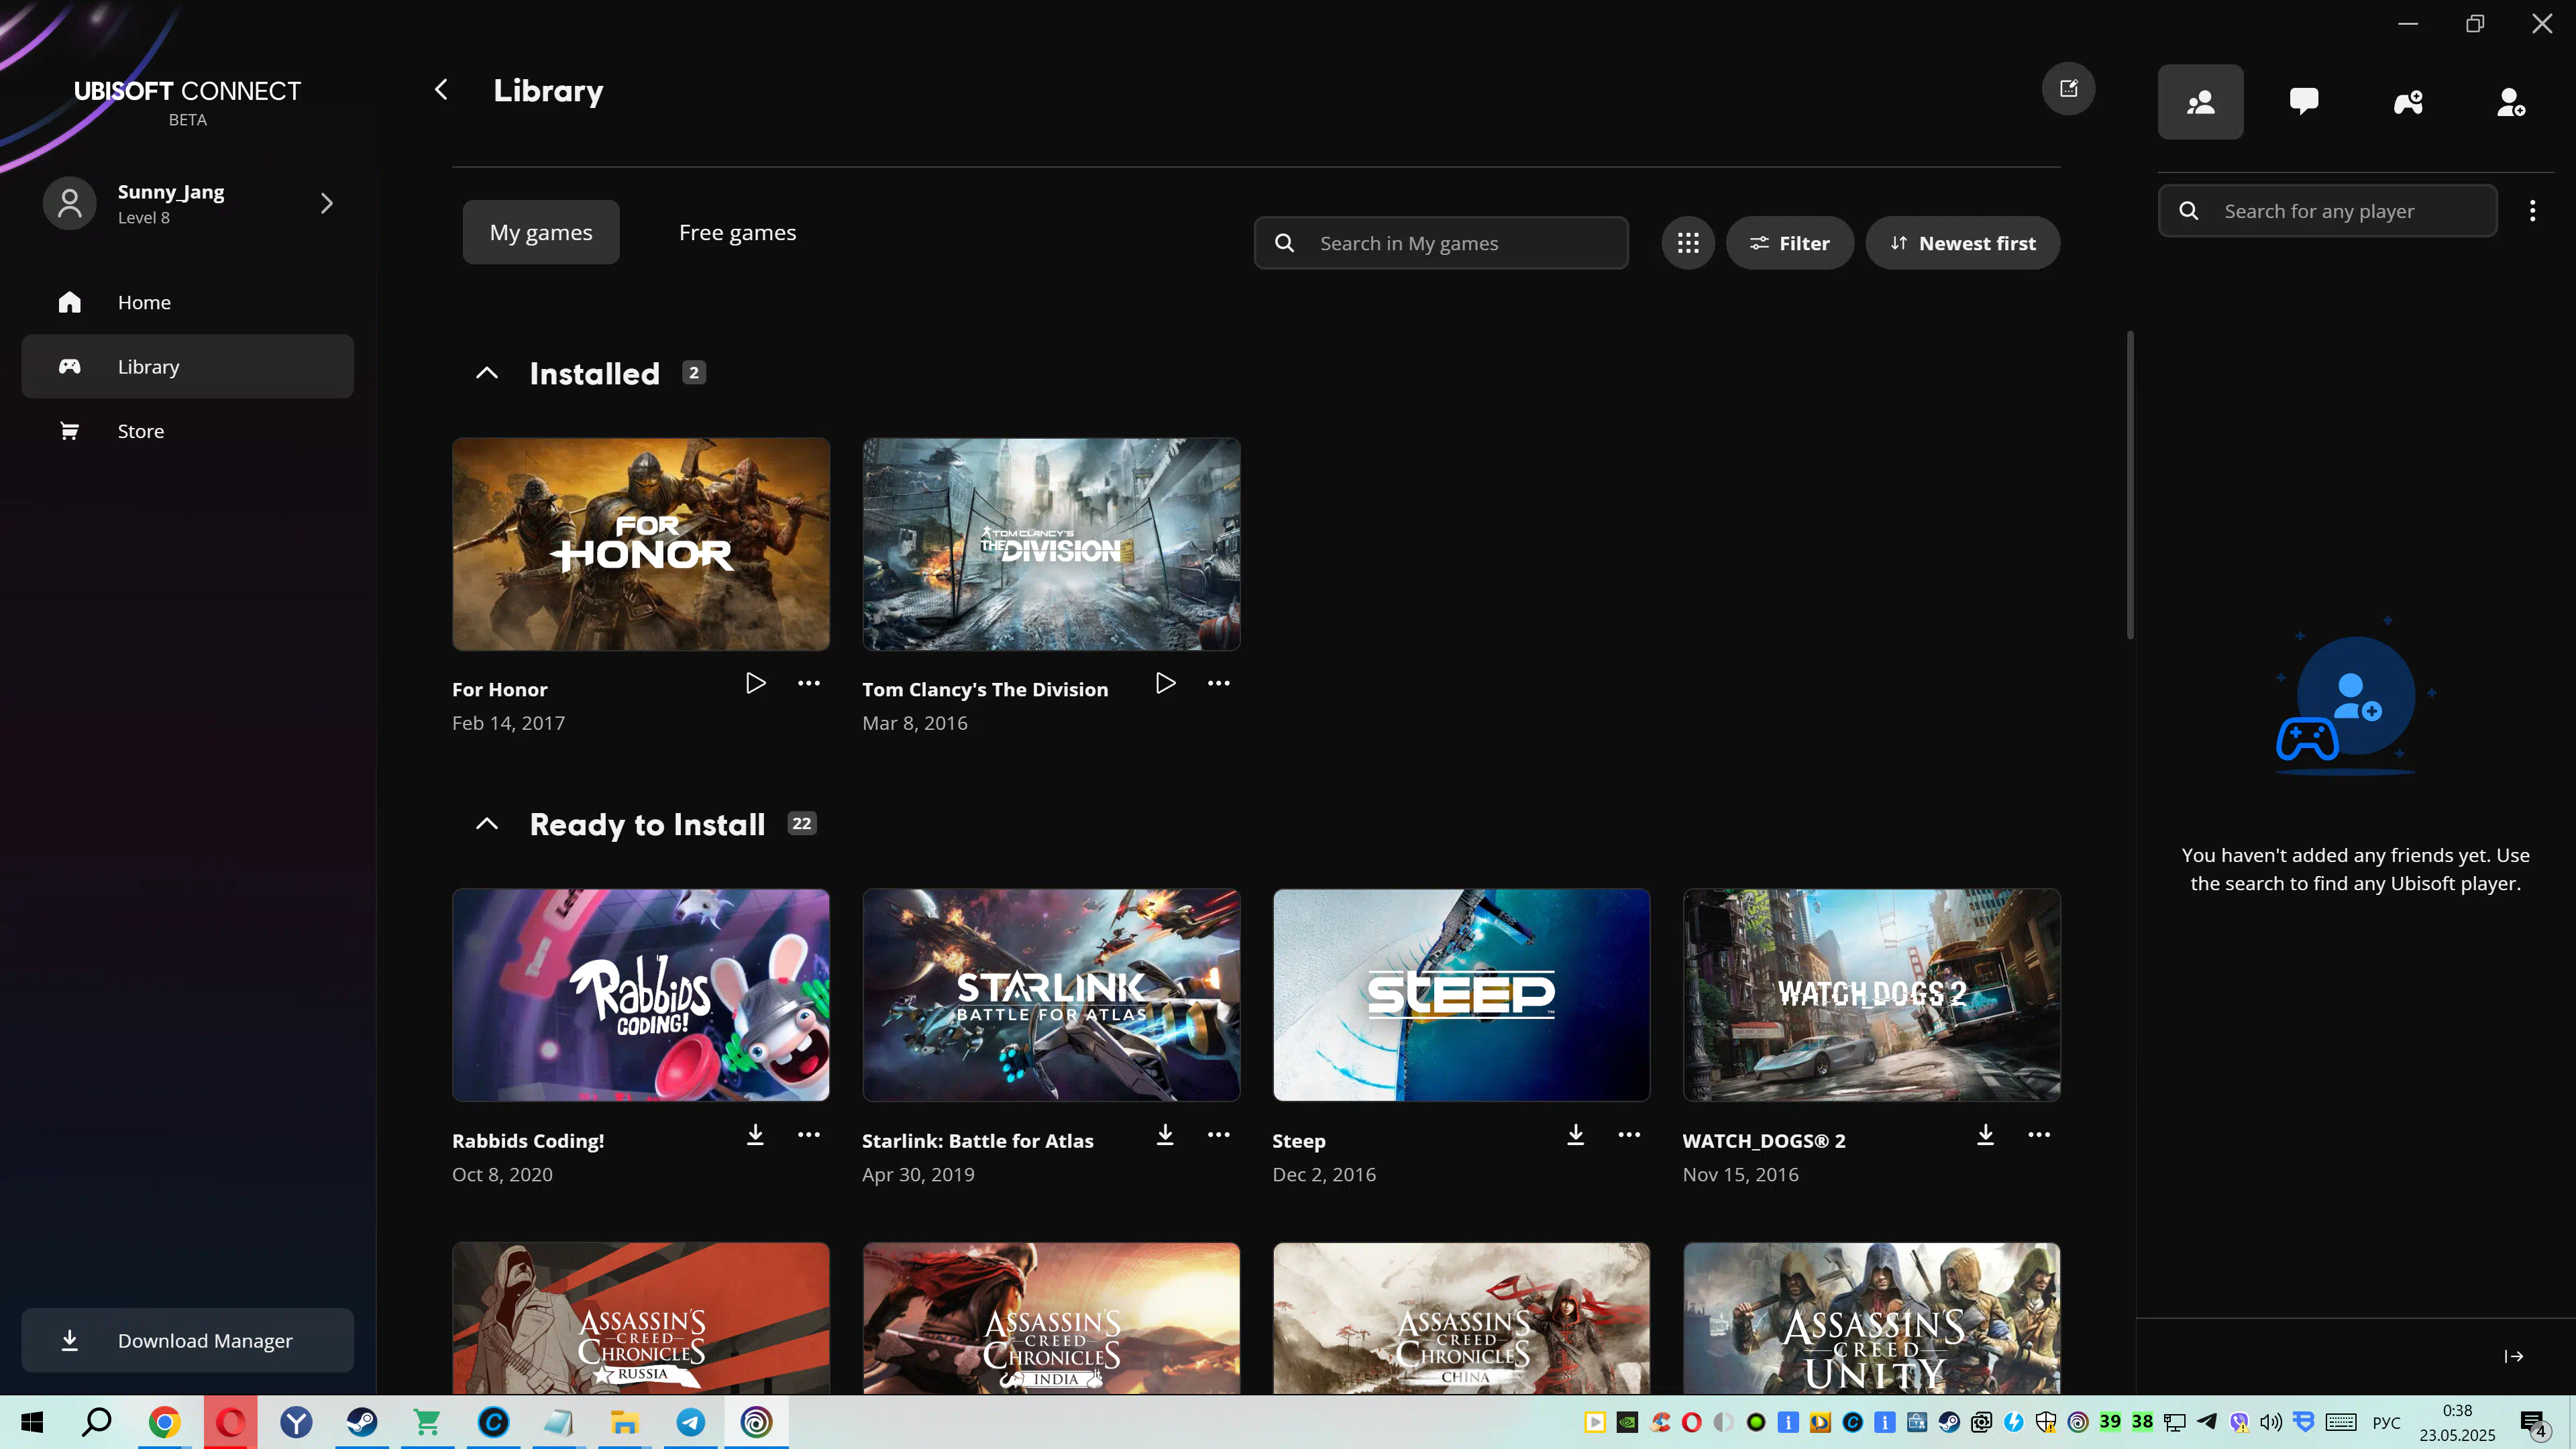The image size is (2576, 1449).
Task: Open Telegram from the taskbar
Action: tap(691, 1422)
